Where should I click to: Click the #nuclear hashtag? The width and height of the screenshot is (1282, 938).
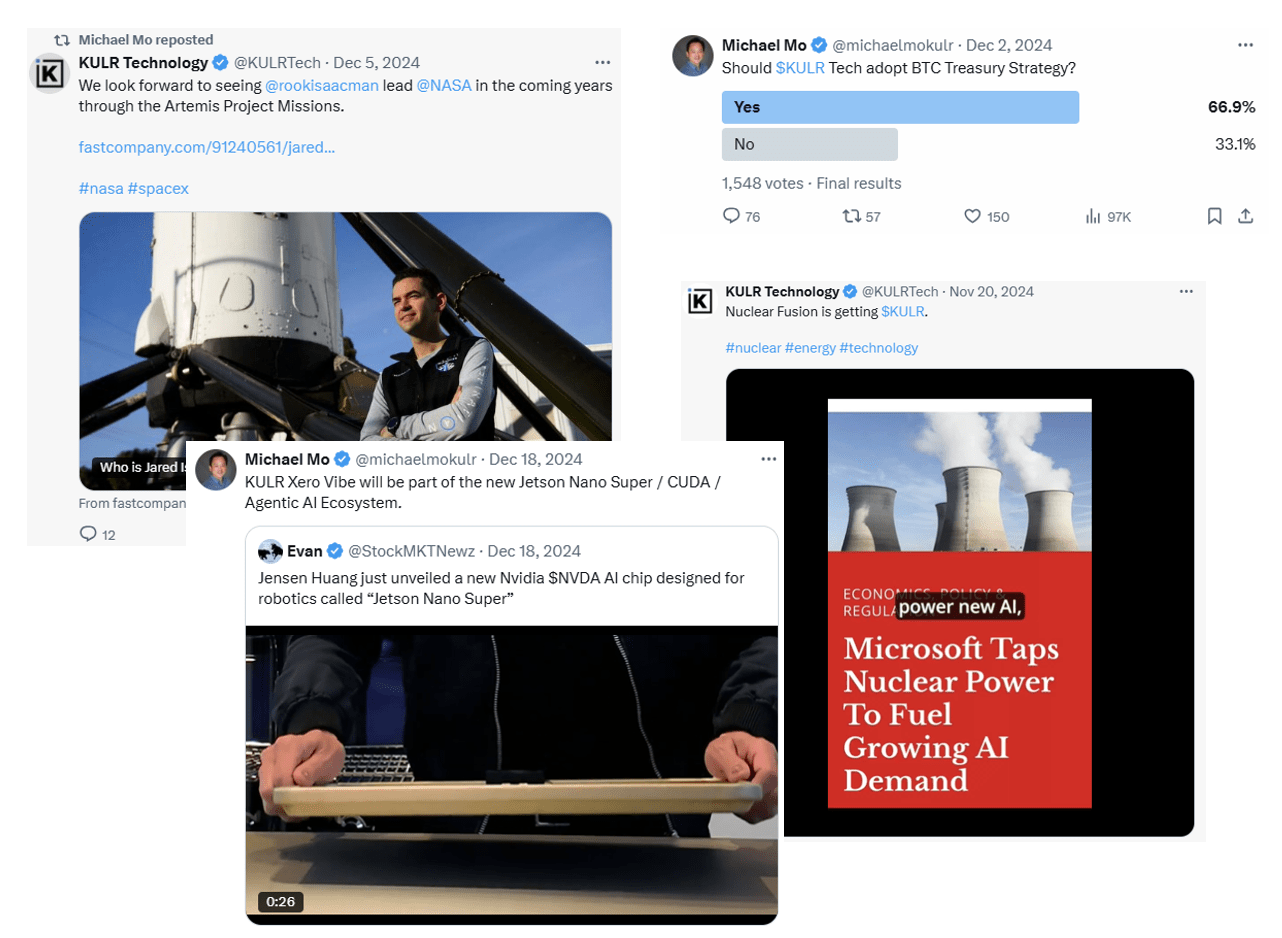(752, 348)
